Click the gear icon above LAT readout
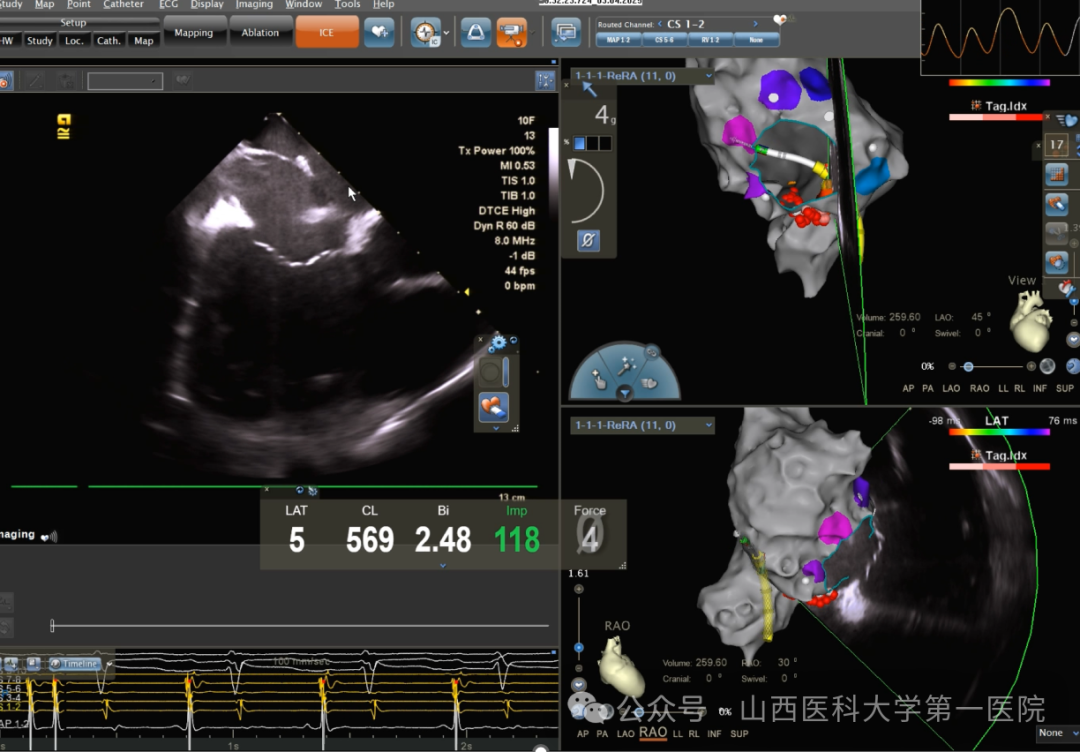 point(313,491)
